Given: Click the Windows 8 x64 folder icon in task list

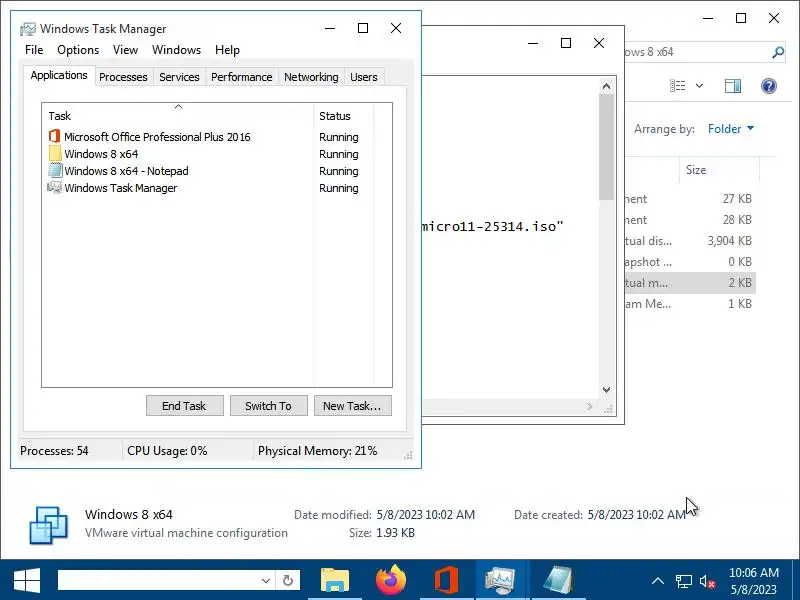Looking at the screenshot, I should coord(55,154).
